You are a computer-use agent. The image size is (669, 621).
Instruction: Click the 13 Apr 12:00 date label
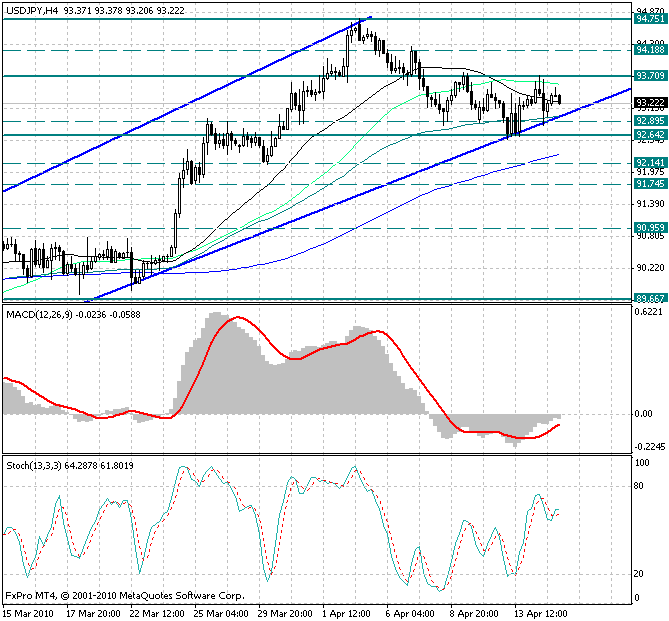[541, 614]
